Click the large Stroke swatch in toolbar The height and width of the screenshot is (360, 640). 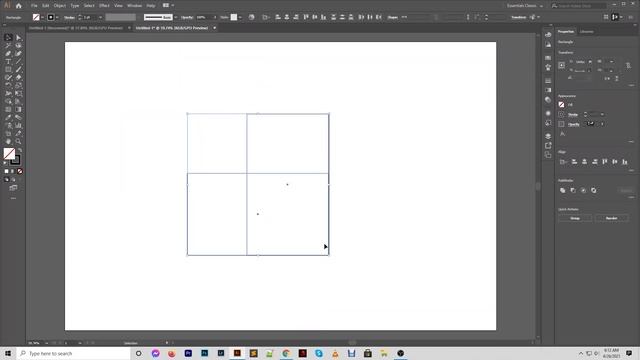pos(16,160)
